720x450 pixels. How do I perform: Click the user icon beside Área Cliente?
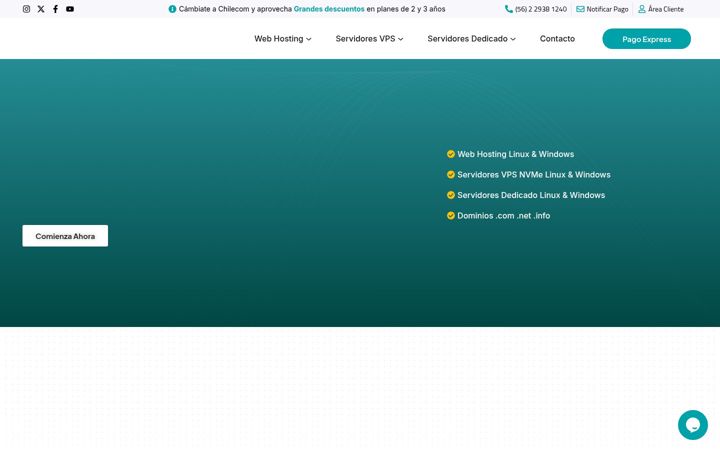click(642, 9)
